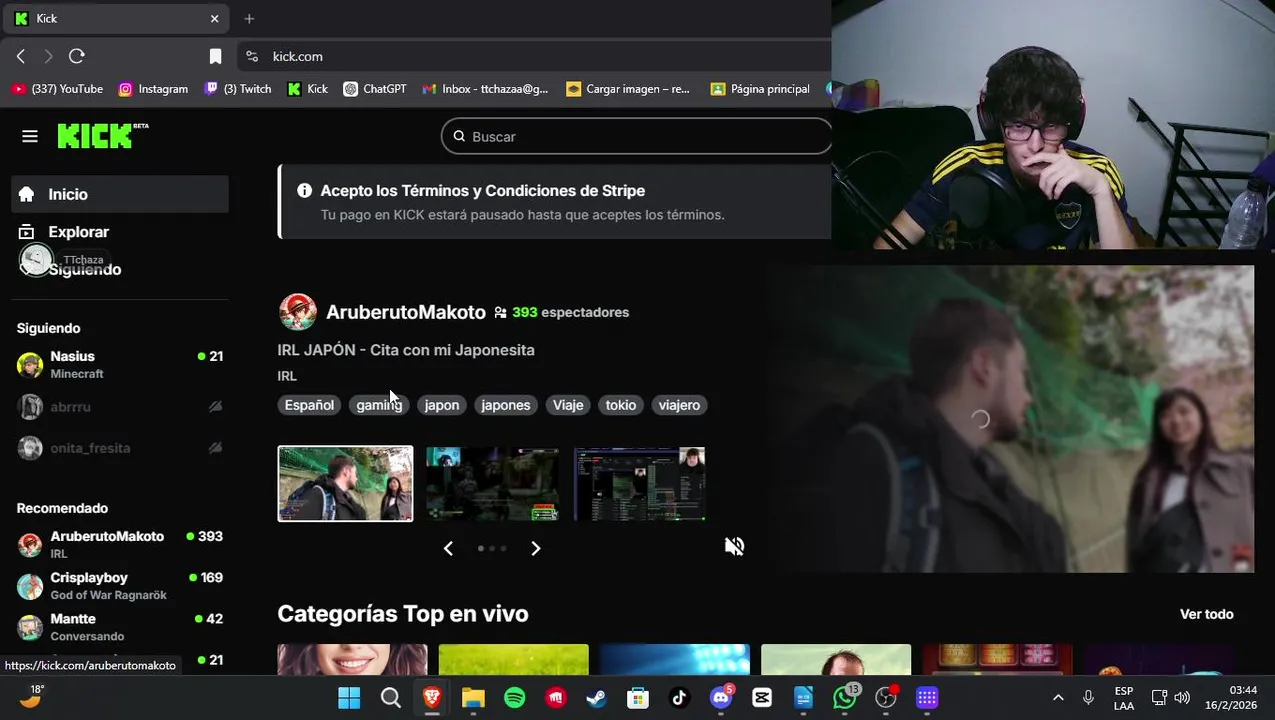Reload the page
The image size is (1275, 720).
[x=77, y=56]
